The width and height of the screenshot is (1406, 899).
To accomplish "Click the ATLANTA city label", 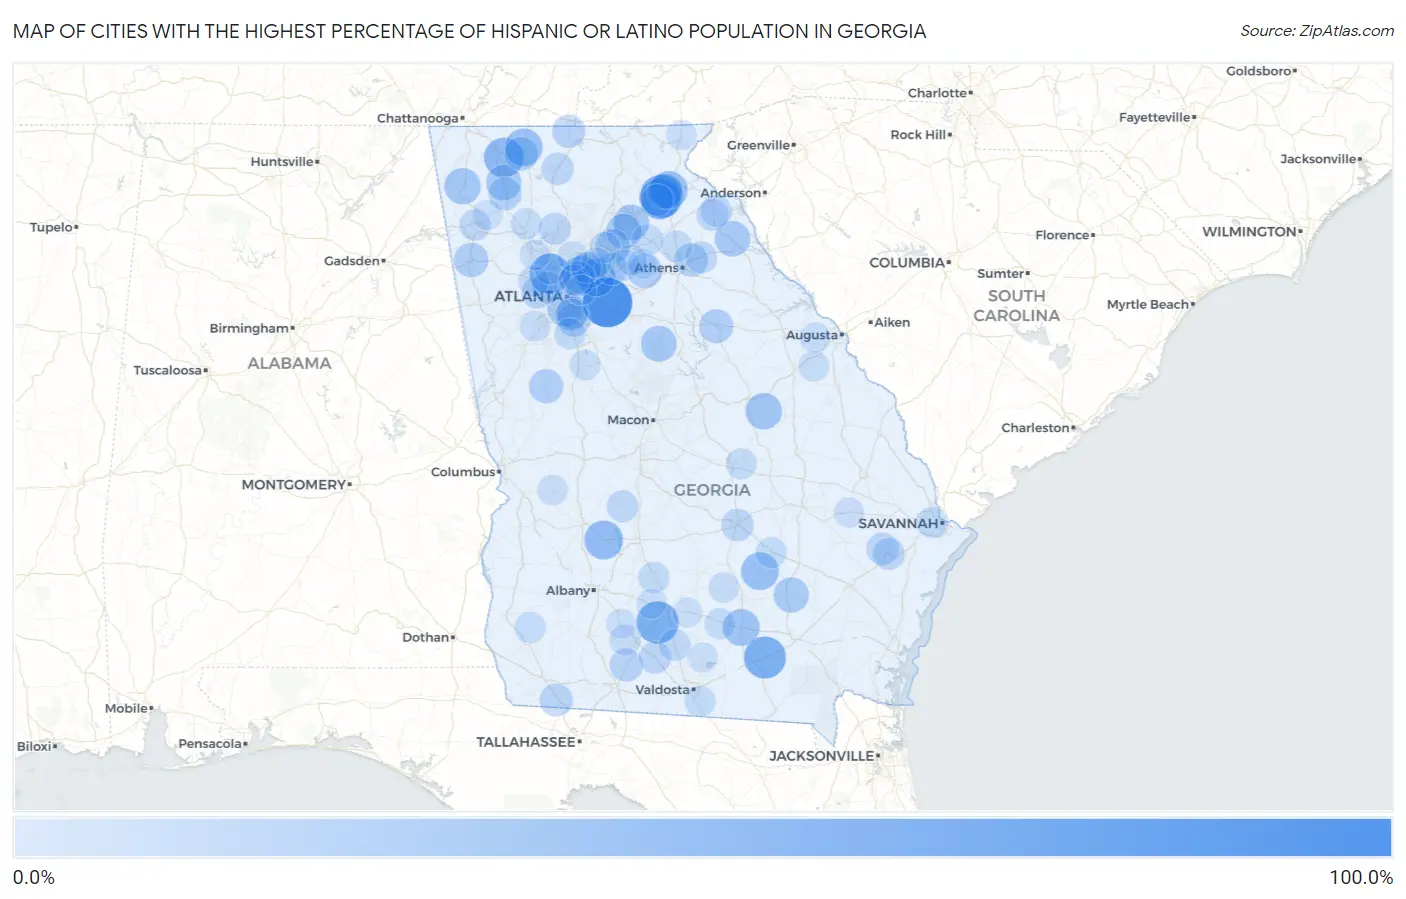I will (x=528, y=296).
